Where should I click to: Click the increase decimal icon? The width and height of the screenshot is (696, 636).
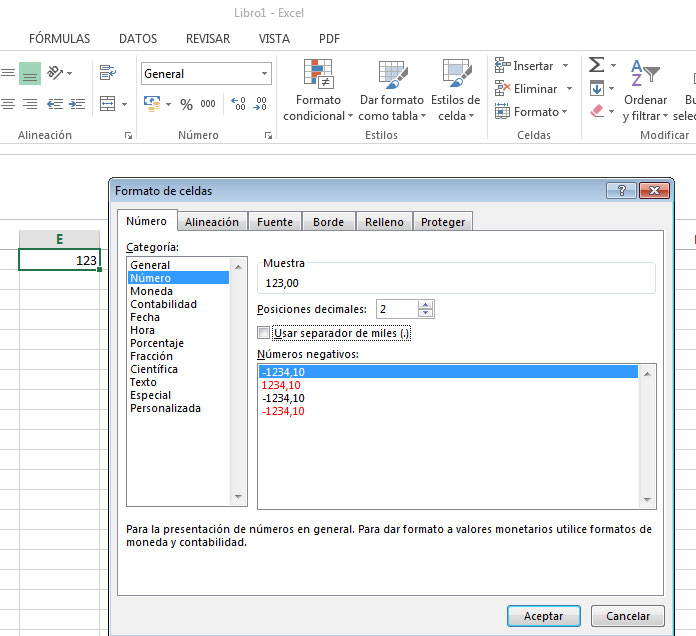tap(238, 104)
